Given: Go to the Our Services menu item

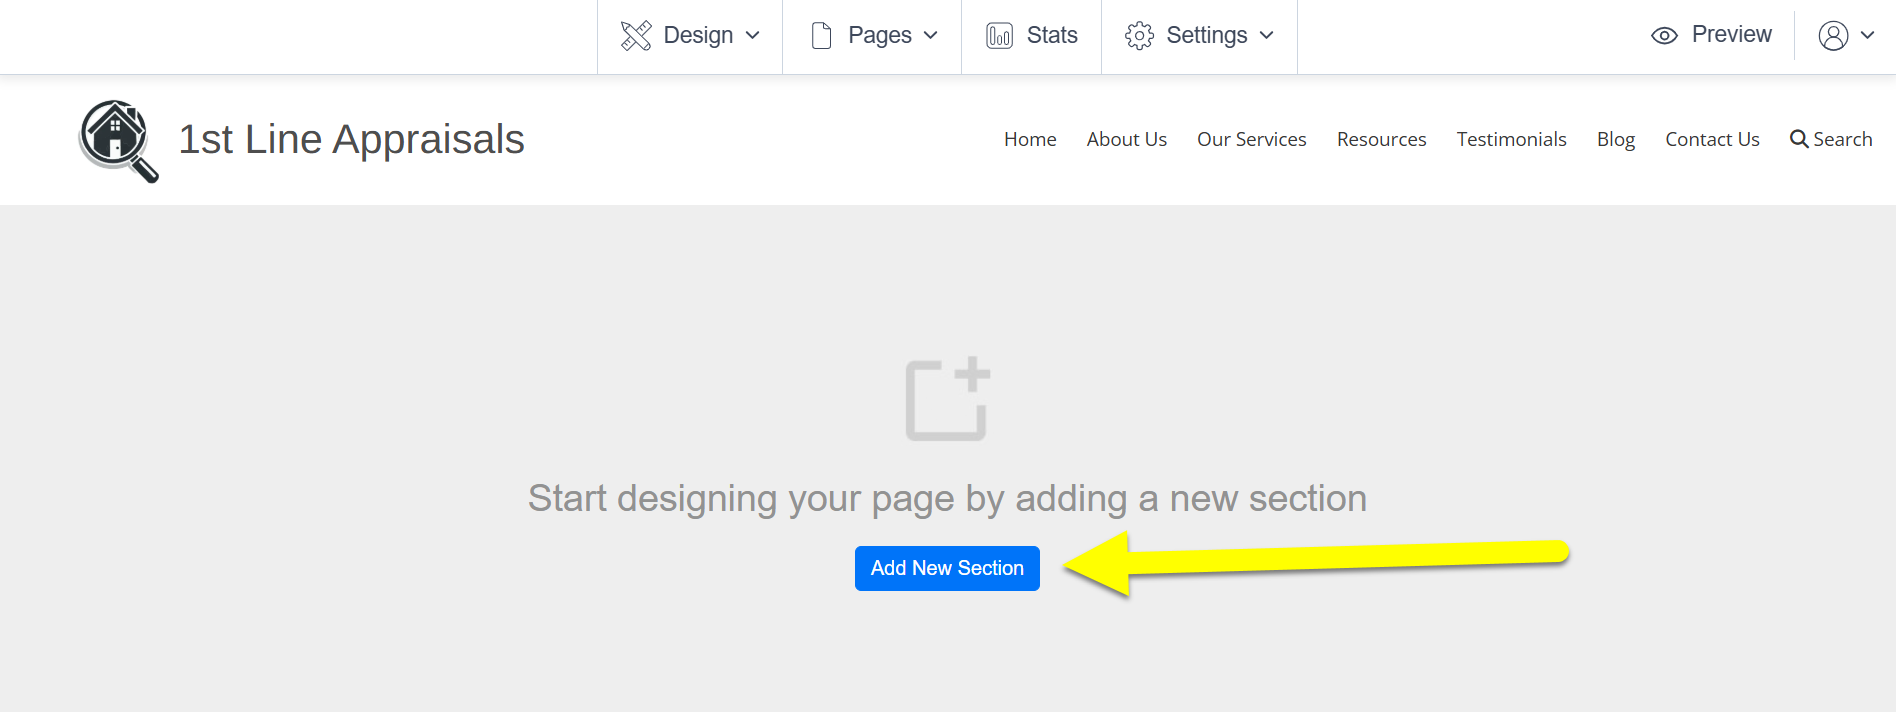Looking at the screenshot, I should (x=1251, y=139).
